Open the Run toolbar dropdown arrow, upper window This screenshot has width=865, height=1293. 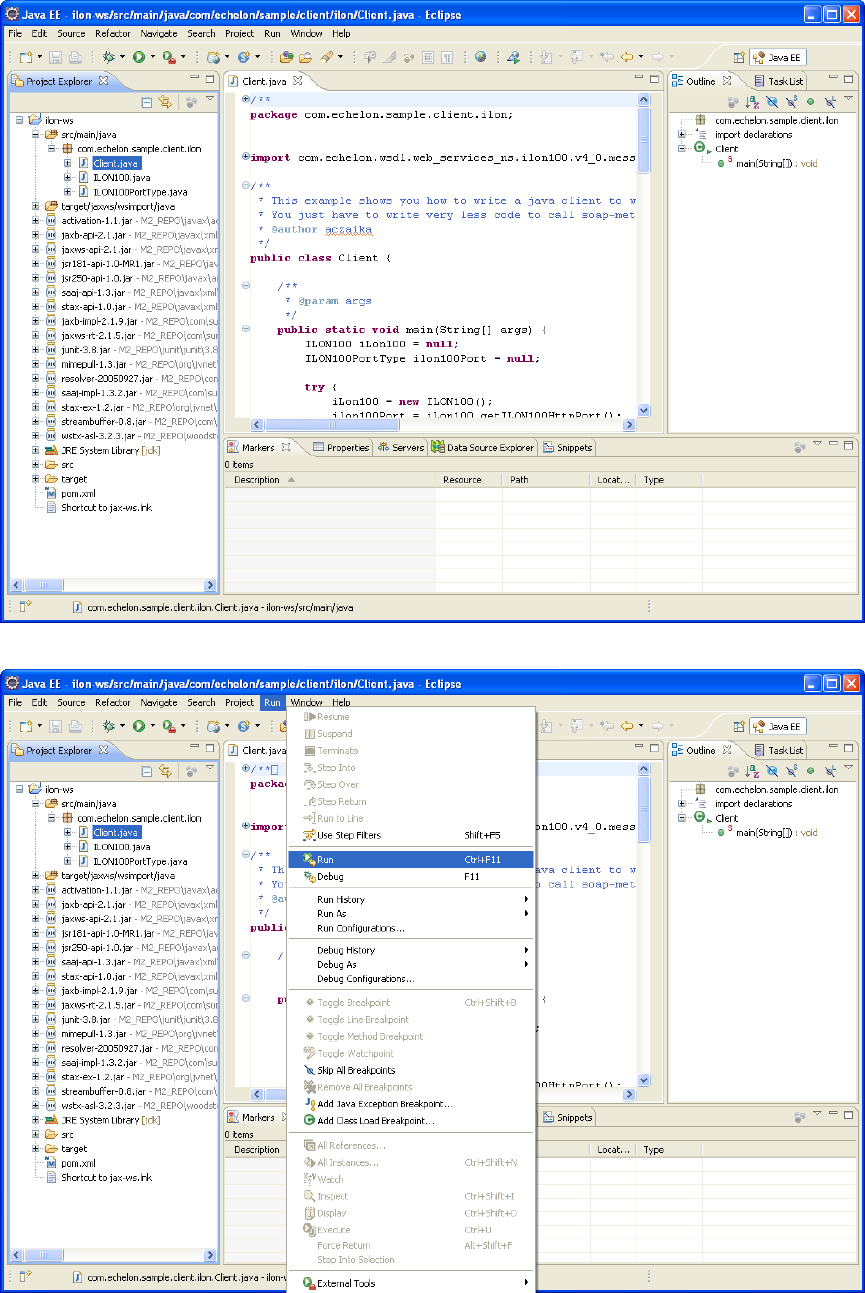[x=152, y=58]
